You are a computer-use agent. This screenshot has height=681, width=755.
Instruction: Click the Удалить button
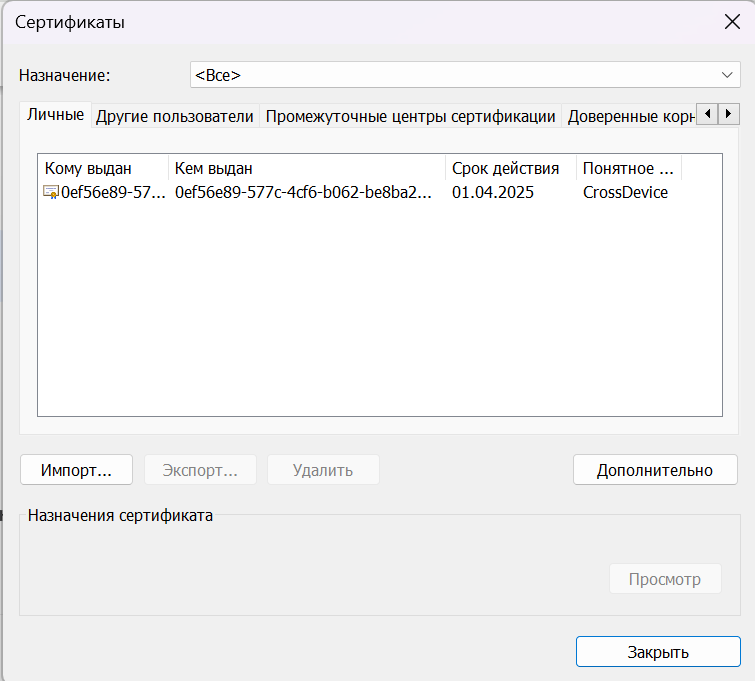[323, 470]
